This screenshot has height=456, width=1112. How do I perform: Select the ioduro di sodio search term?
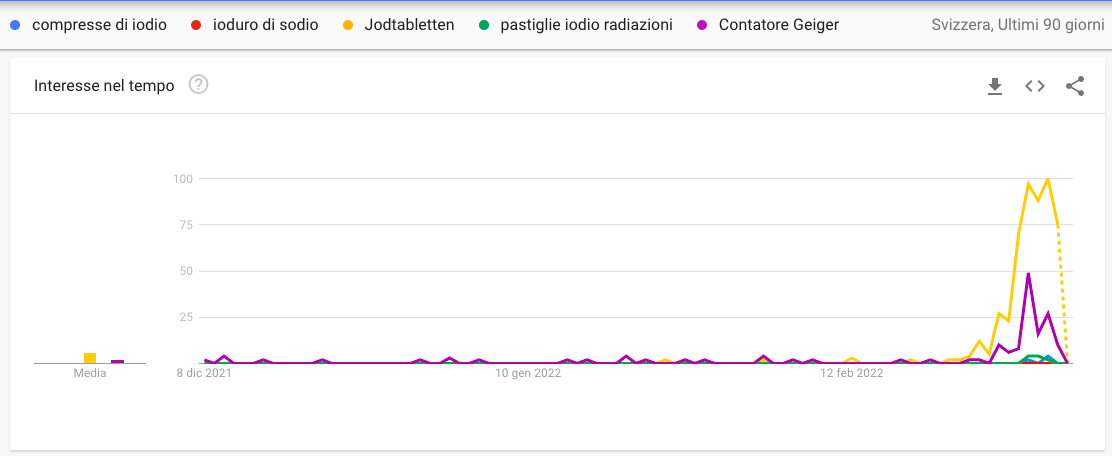(x=265, y=24)
